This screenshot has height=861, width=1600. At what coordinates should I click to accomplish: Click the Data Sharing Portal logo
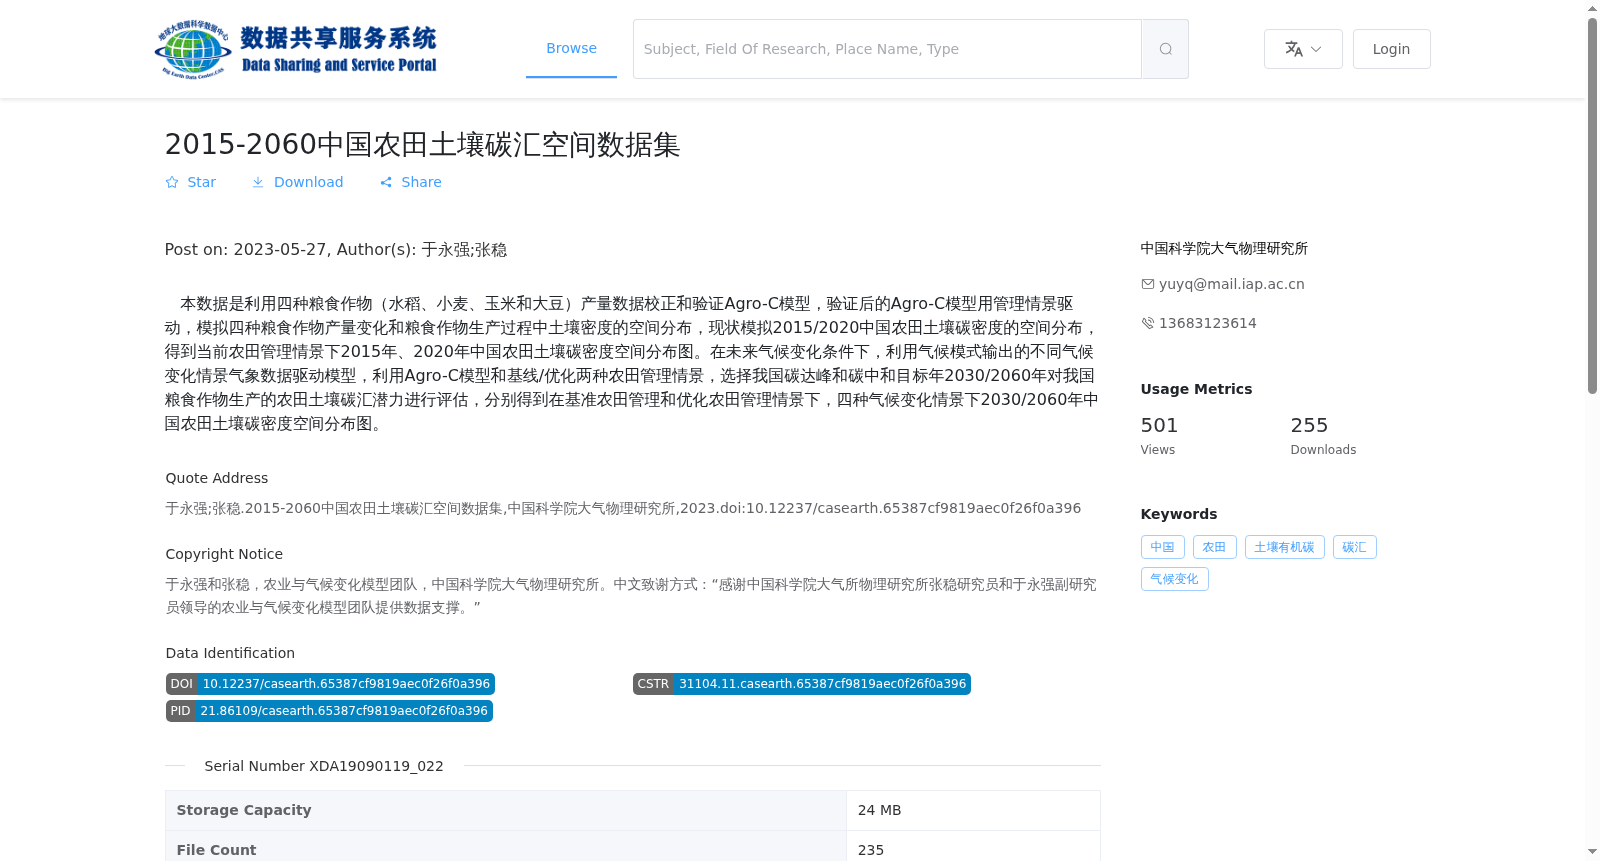[296, 49]
